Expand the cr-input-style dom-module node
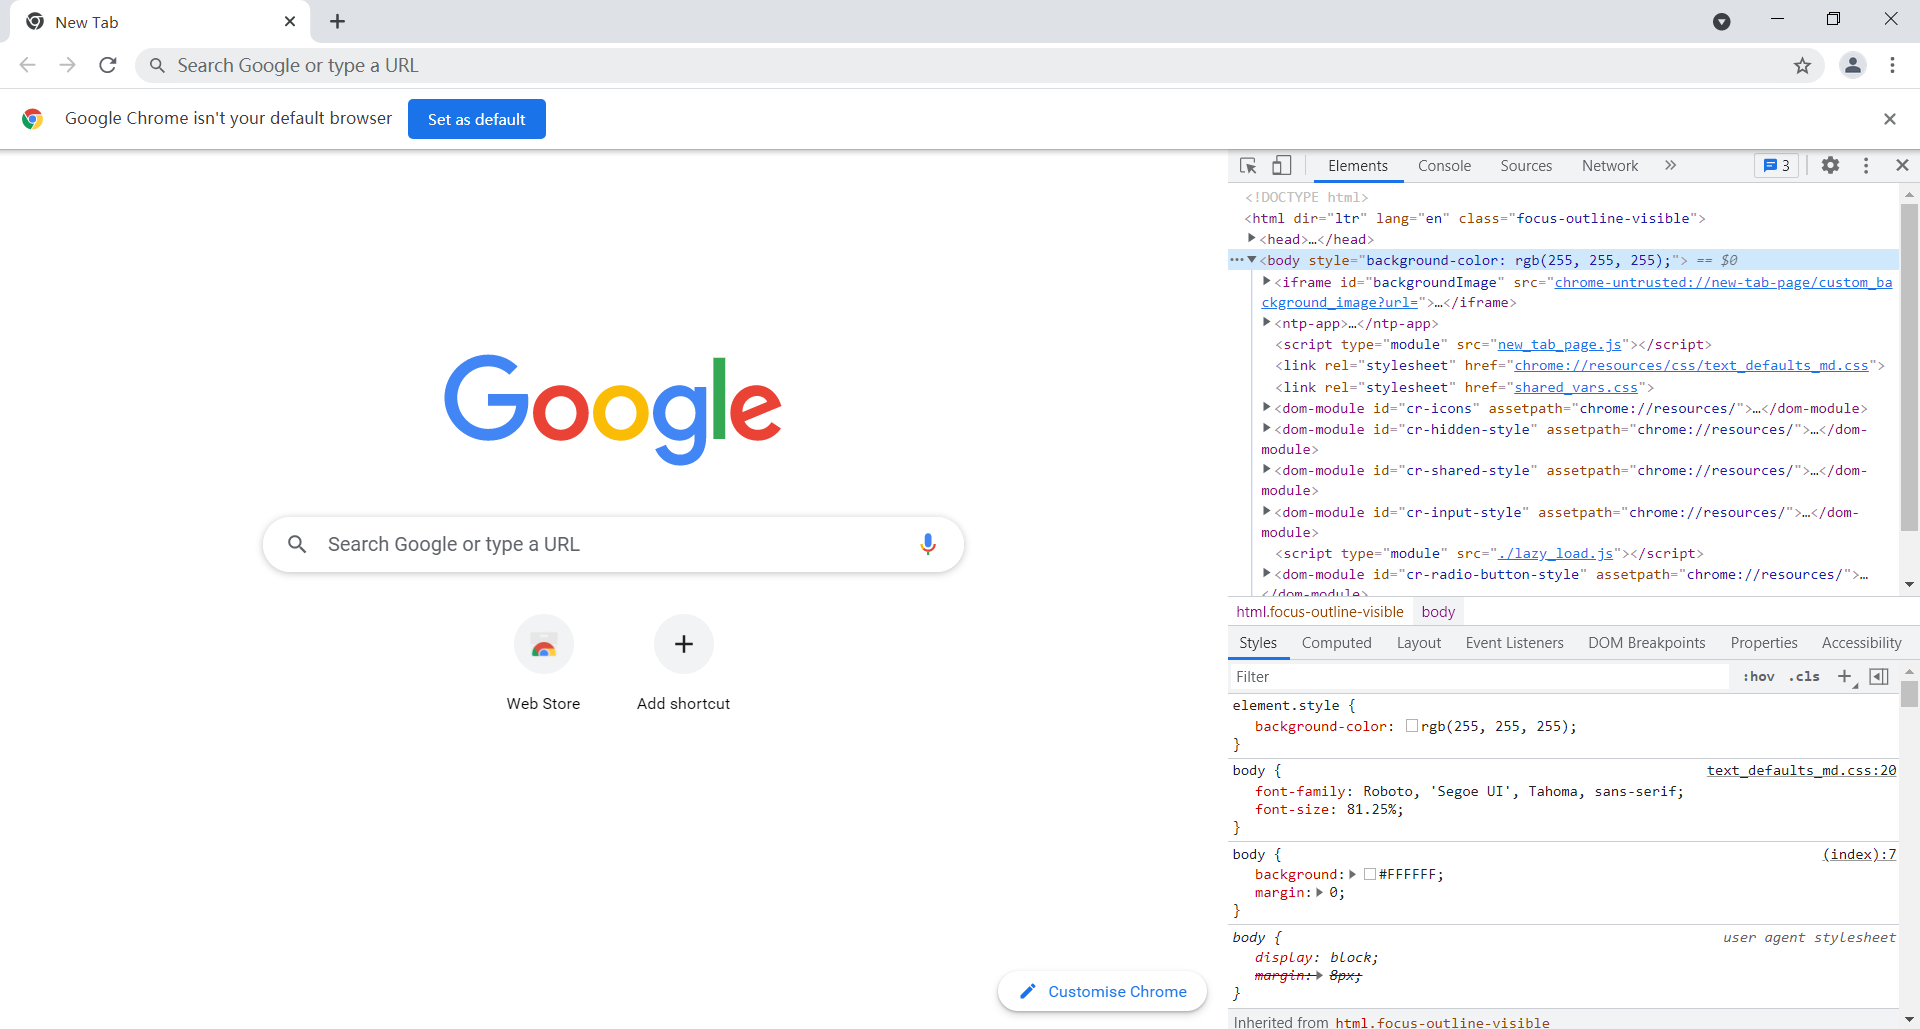The width and height of the screenshot is (1920, 1029). [1267, 511]
